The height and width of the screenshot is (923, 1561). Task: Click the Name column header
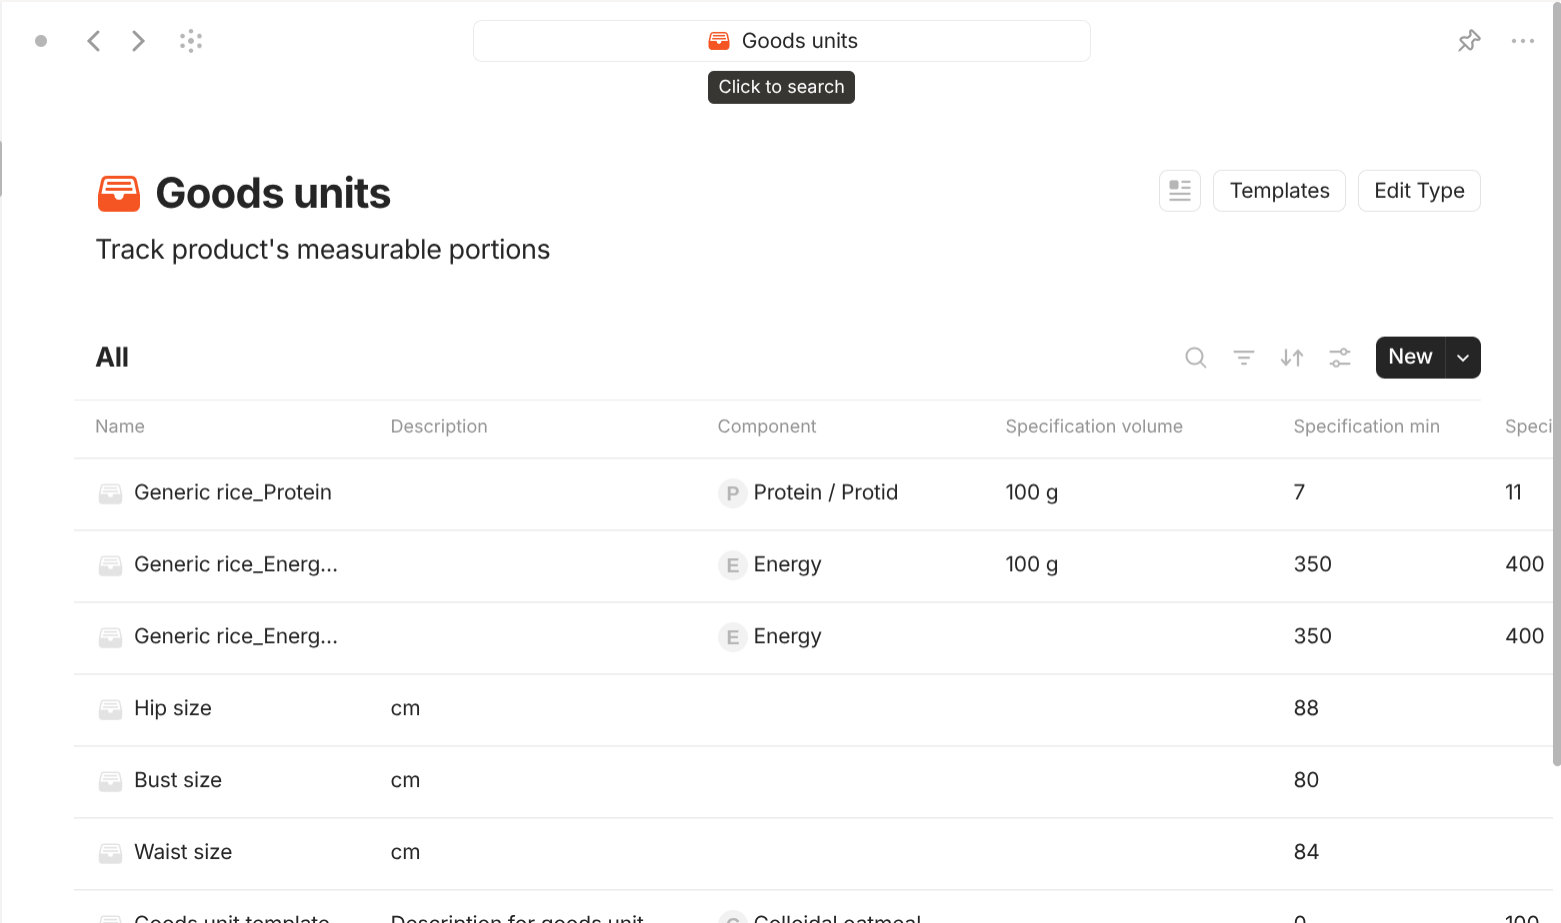(x=119, y=426)
